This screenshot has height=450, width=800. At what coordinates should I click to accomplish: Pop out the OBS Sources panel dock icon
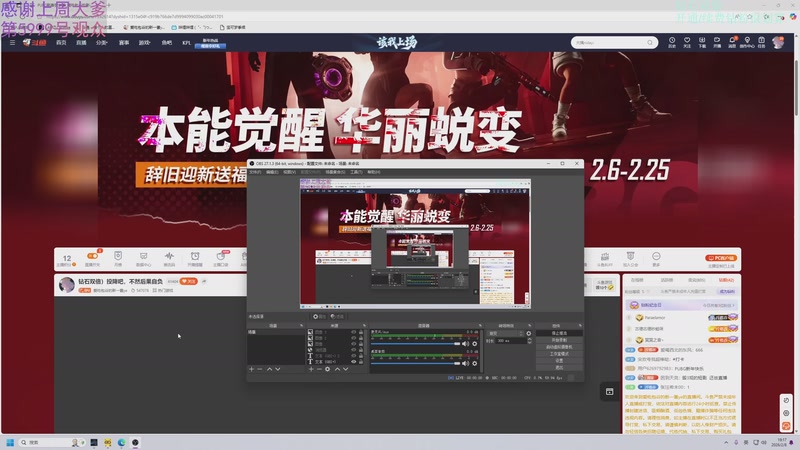[x=364, y=326]
